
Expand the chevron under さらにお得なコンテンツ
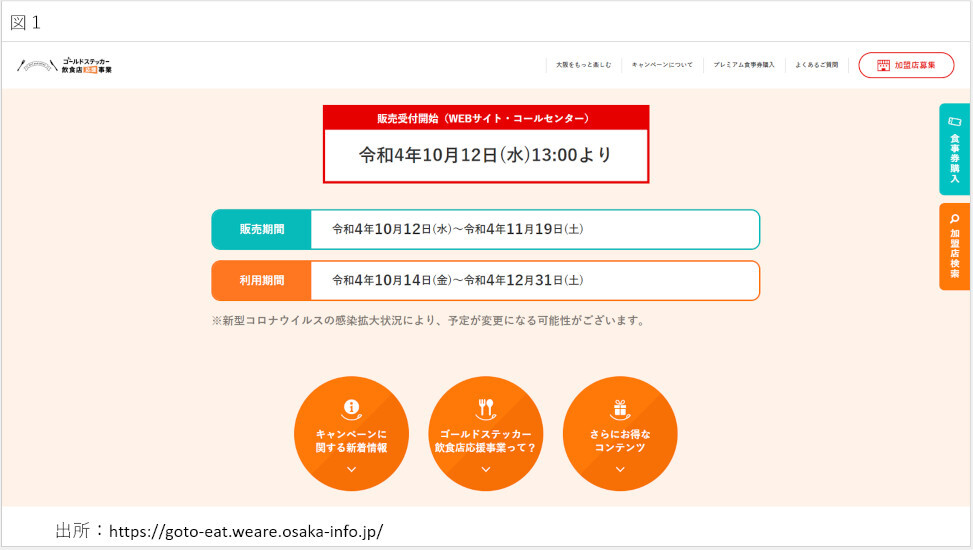tap(620, 469)
